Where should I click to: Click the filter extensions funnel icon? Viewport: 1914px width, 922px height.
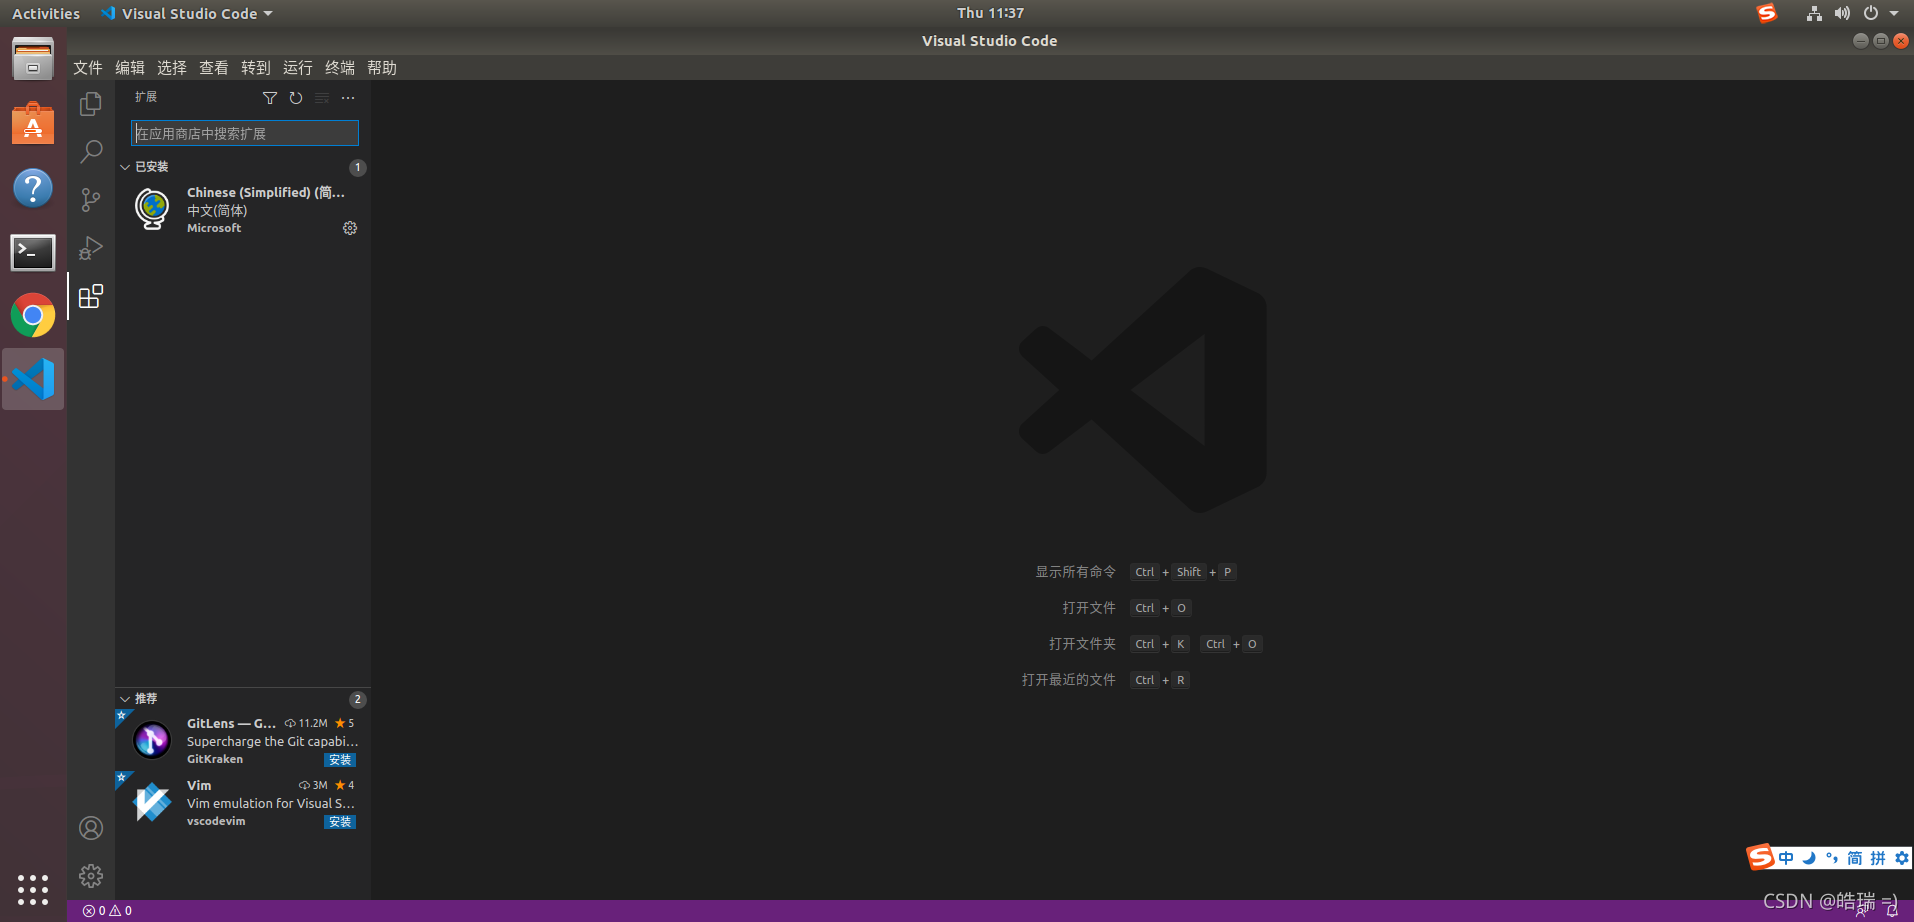click(x=270, y=98)
